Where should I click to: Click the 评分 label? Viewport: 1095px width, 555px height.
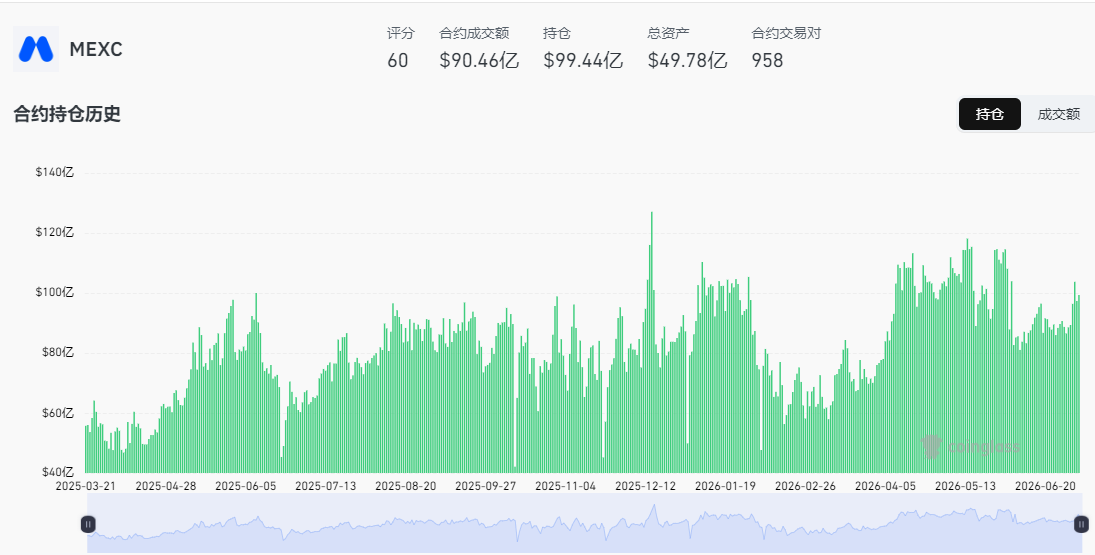pos(401,33)
